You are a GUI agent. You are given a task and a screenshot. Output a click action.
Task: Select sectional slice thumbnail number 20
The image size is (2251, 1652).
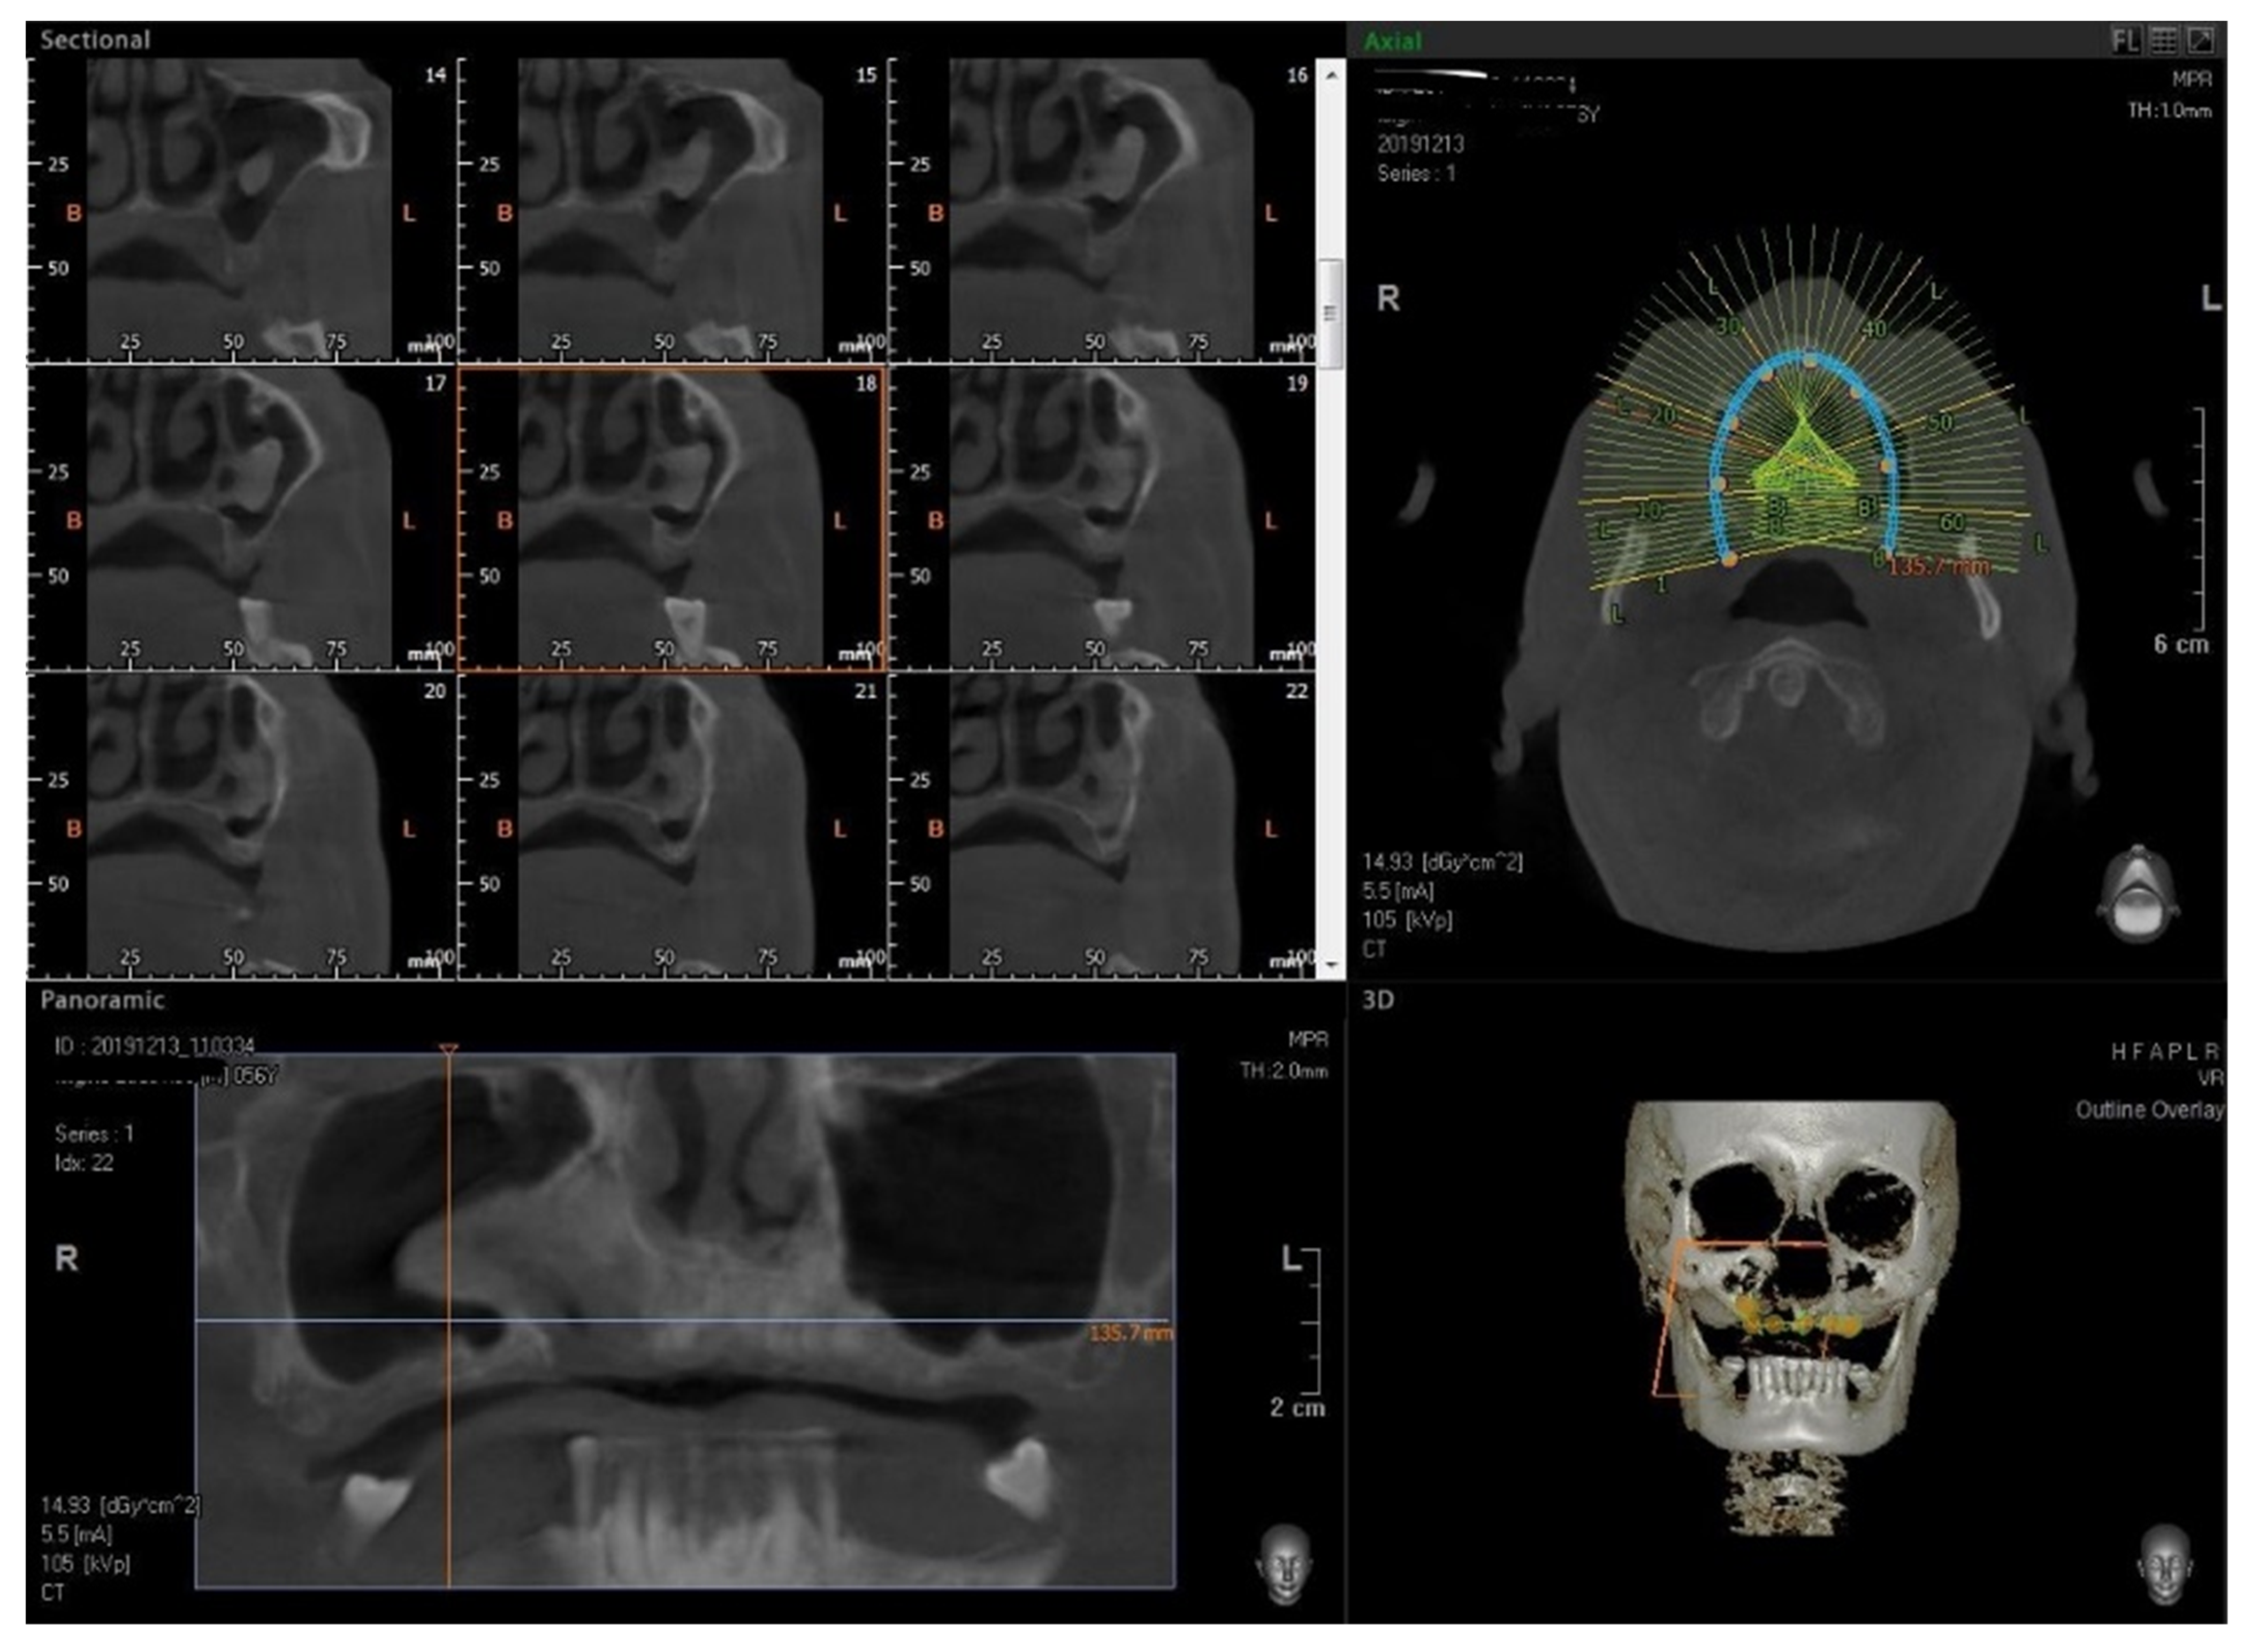240,824
